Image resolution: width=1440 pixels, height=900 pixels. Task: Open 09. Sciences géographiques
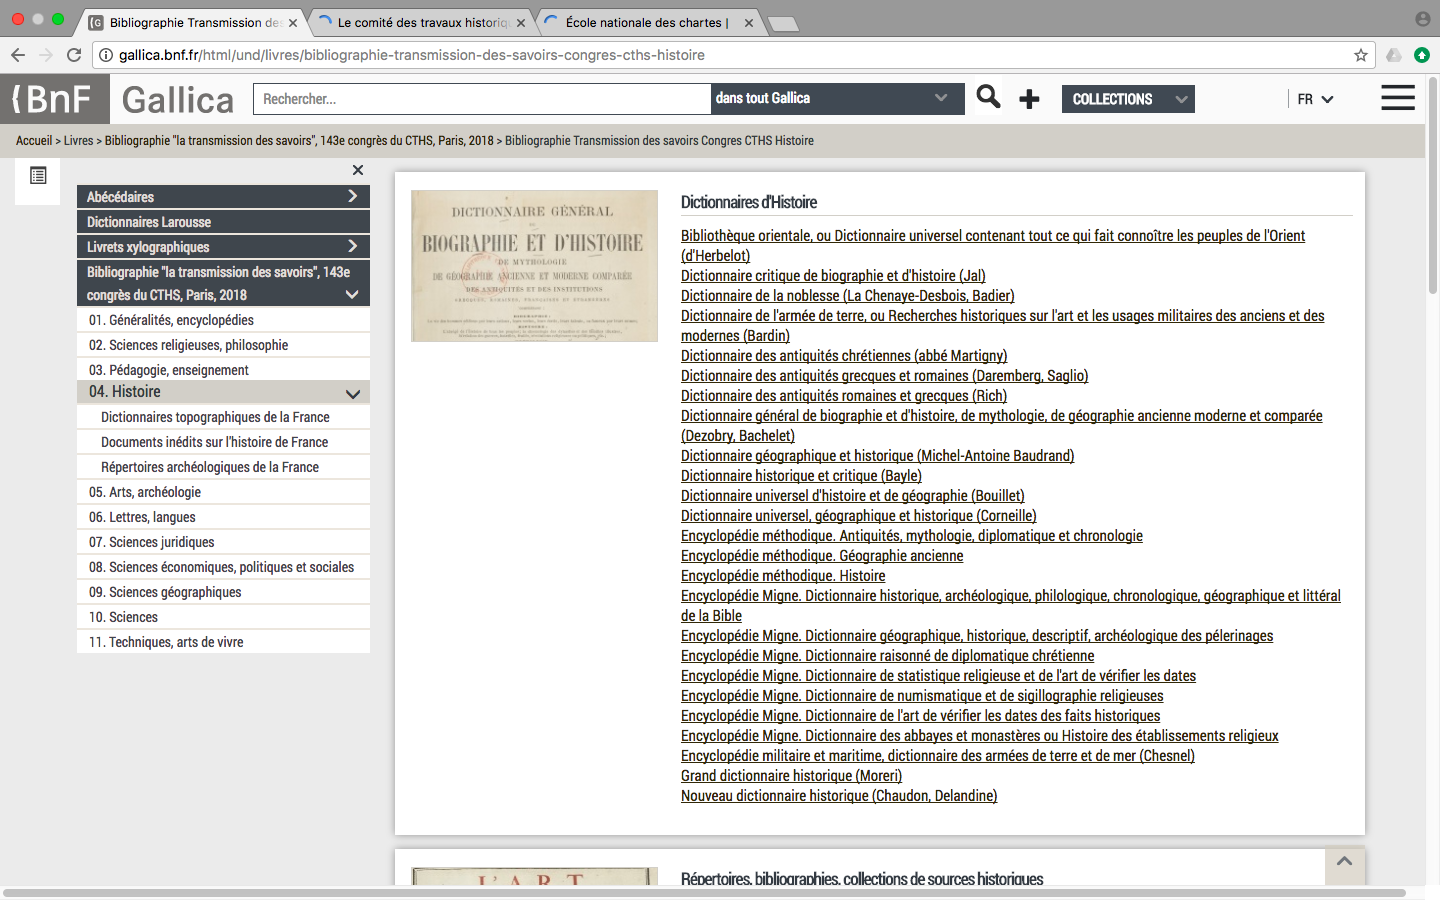click(x=223, y=592)
